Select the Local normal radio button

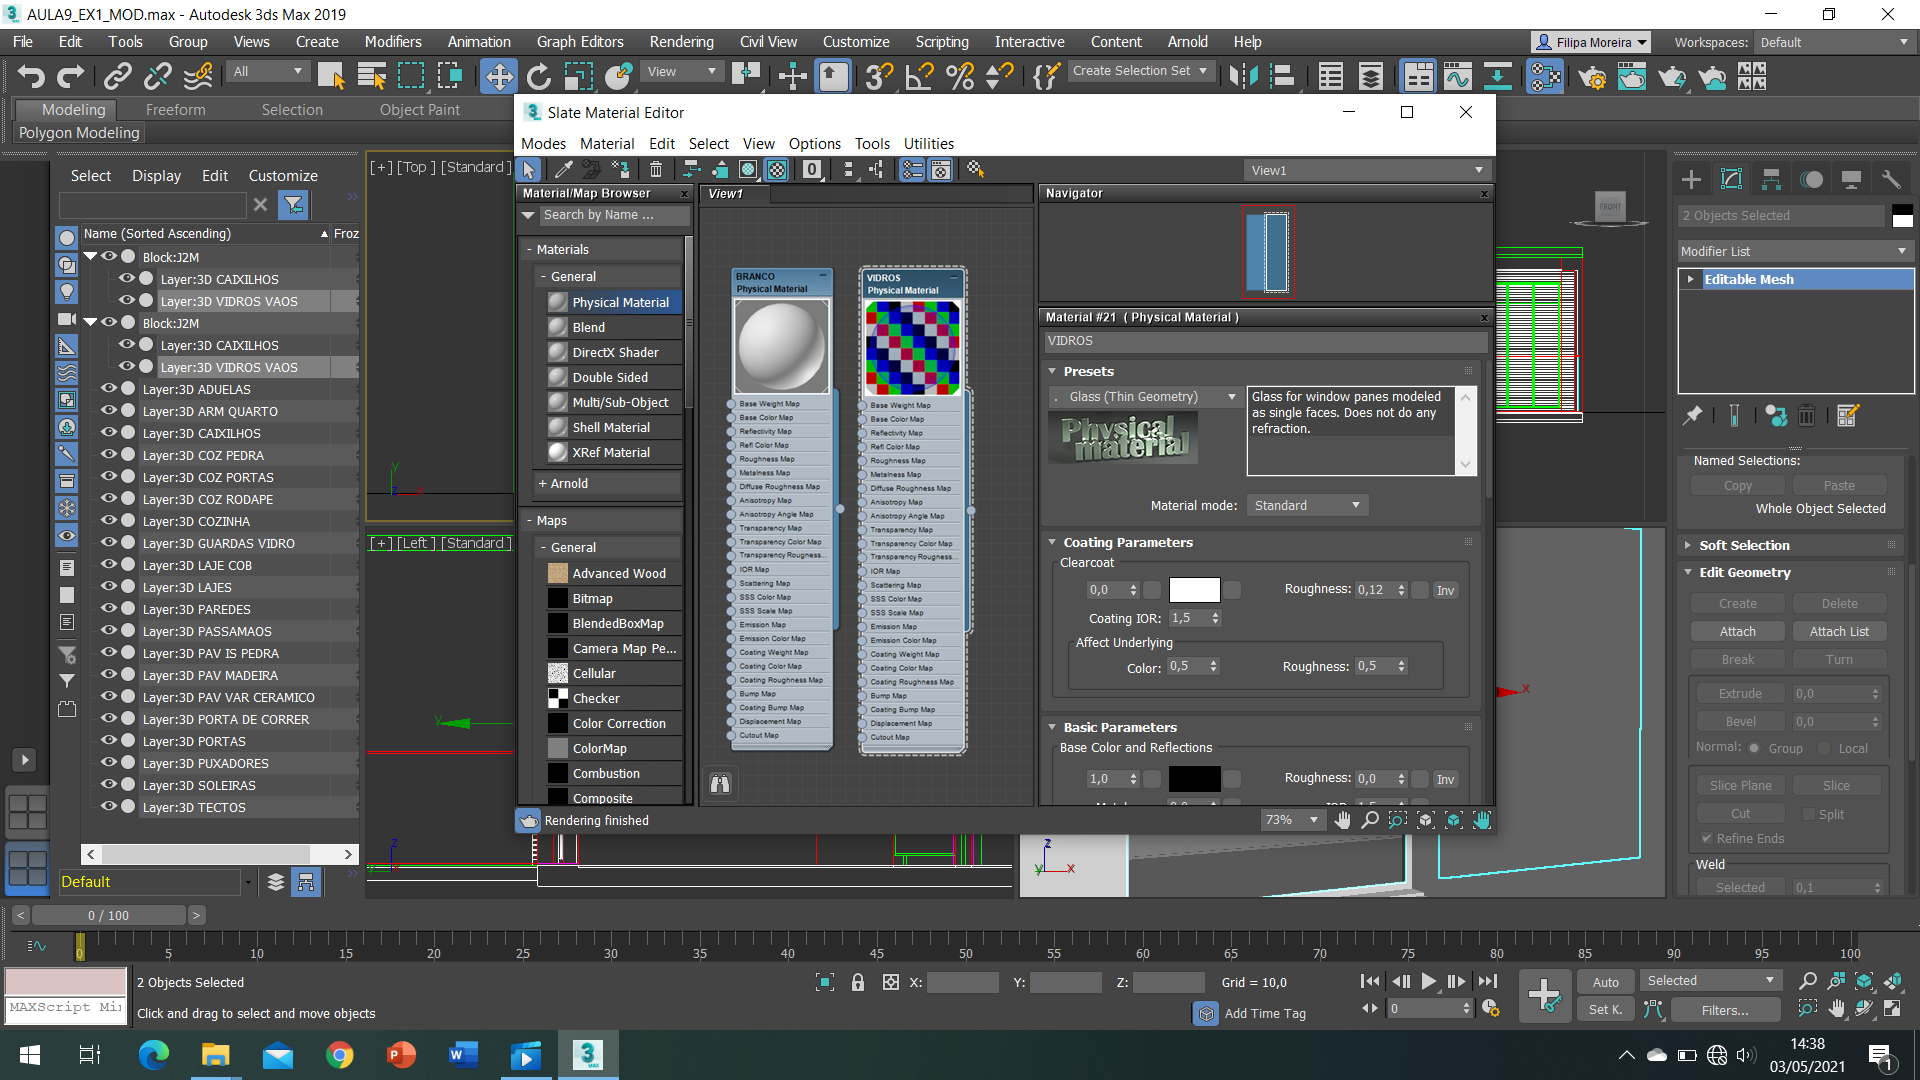(1824, 748)
